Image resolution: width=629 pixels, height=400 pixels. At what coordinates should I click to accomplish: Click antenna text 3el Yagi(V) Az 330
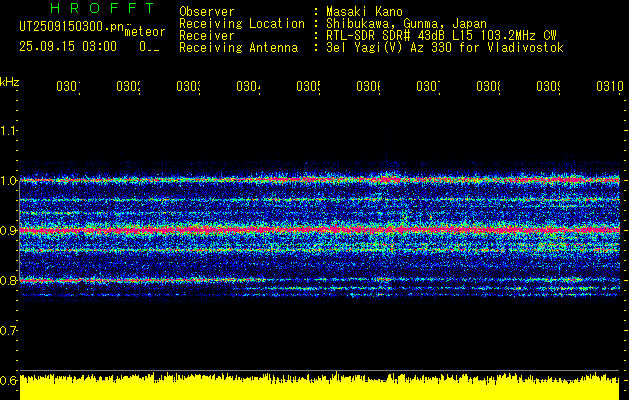click(390, 48)
